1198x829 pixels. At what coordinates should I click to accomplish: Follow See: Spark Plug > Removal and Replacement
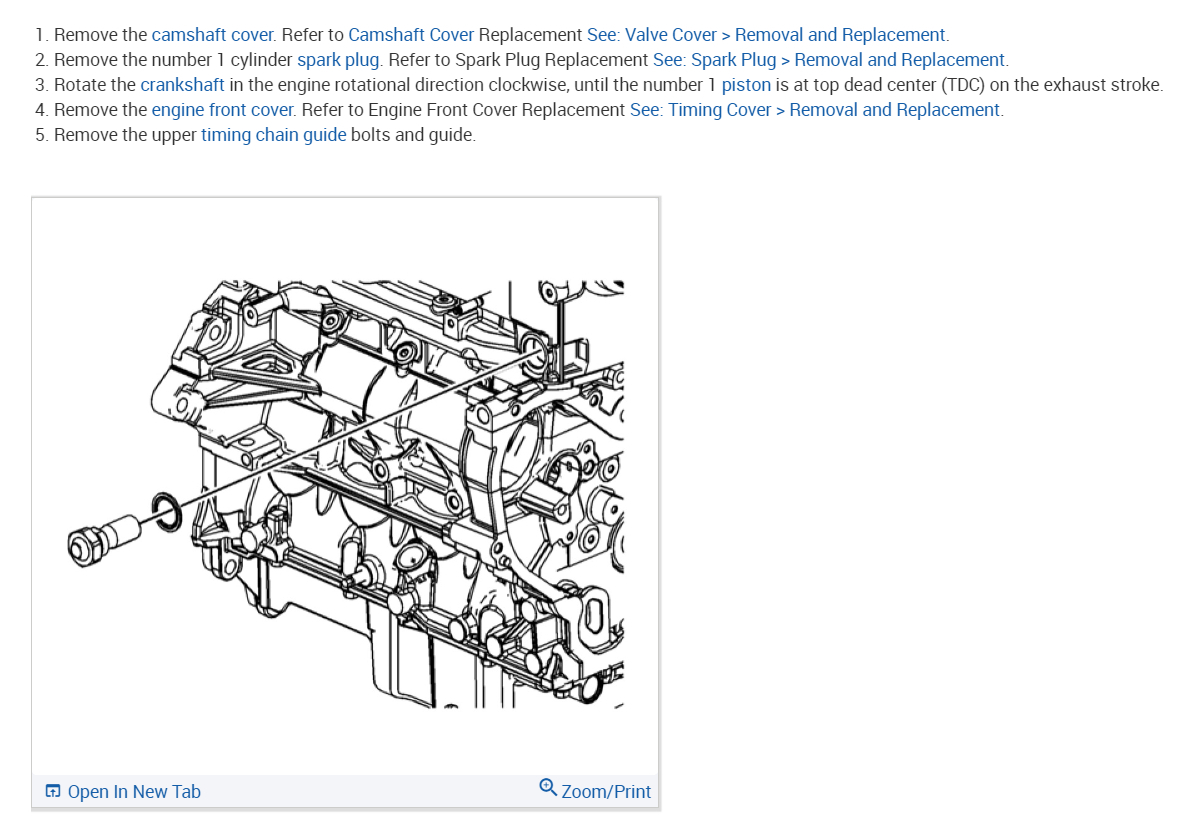(x=829, y=60)
